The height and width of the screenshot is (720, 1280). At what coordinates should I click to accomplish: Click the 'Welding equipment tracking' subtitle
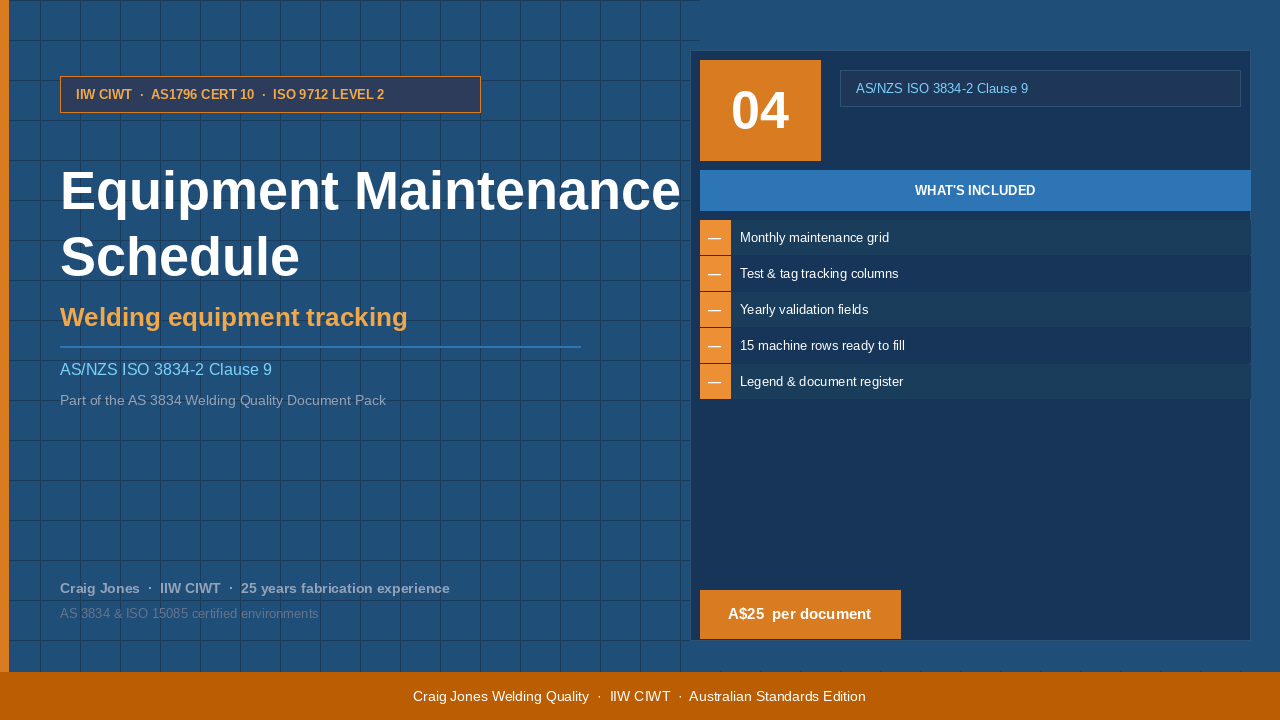(234, 317)
